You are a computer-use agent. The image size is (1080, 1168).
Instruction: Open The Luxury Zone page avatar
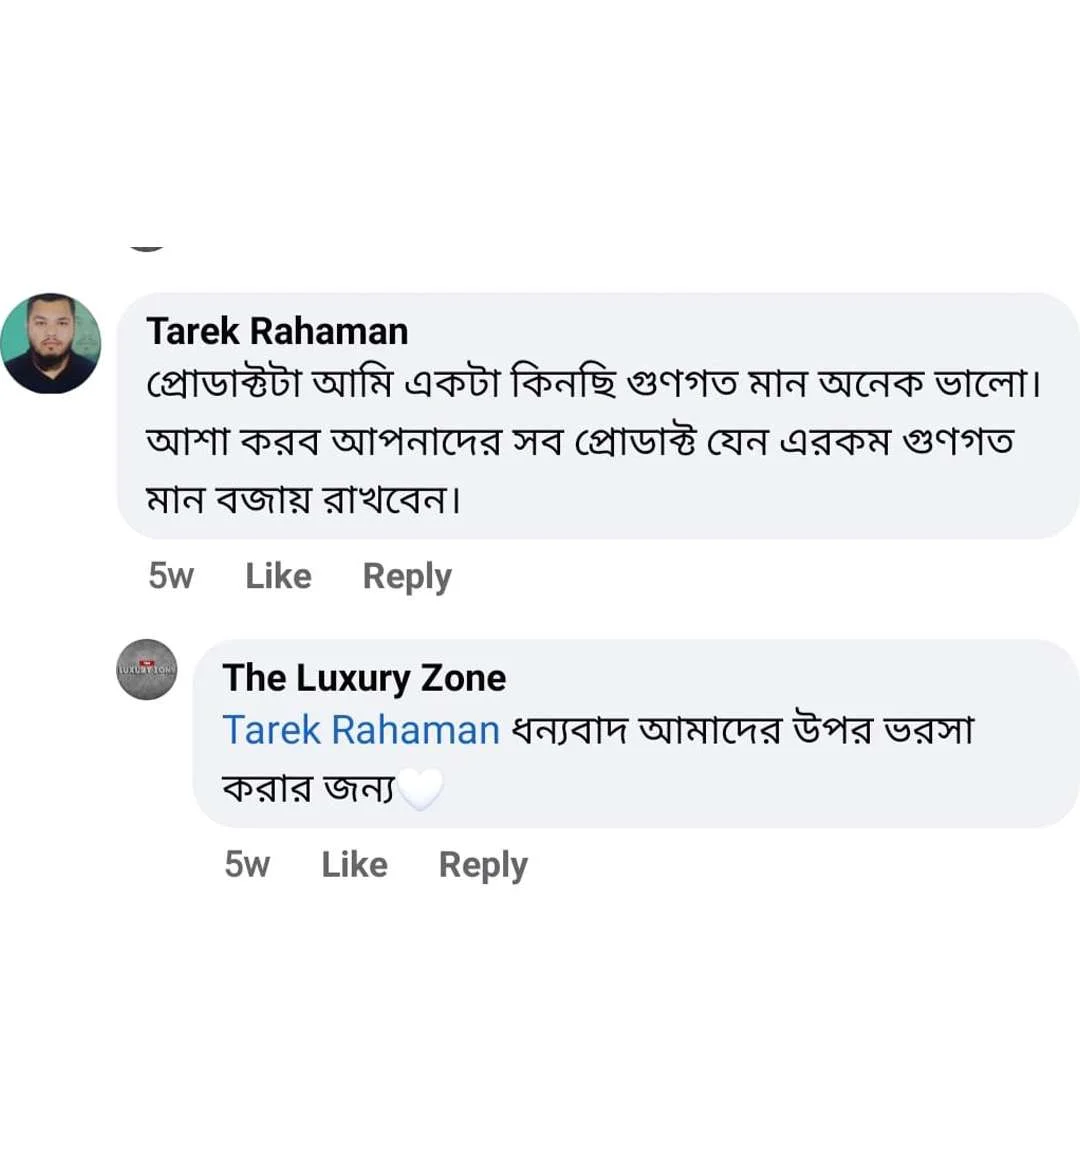pos(147,669)
